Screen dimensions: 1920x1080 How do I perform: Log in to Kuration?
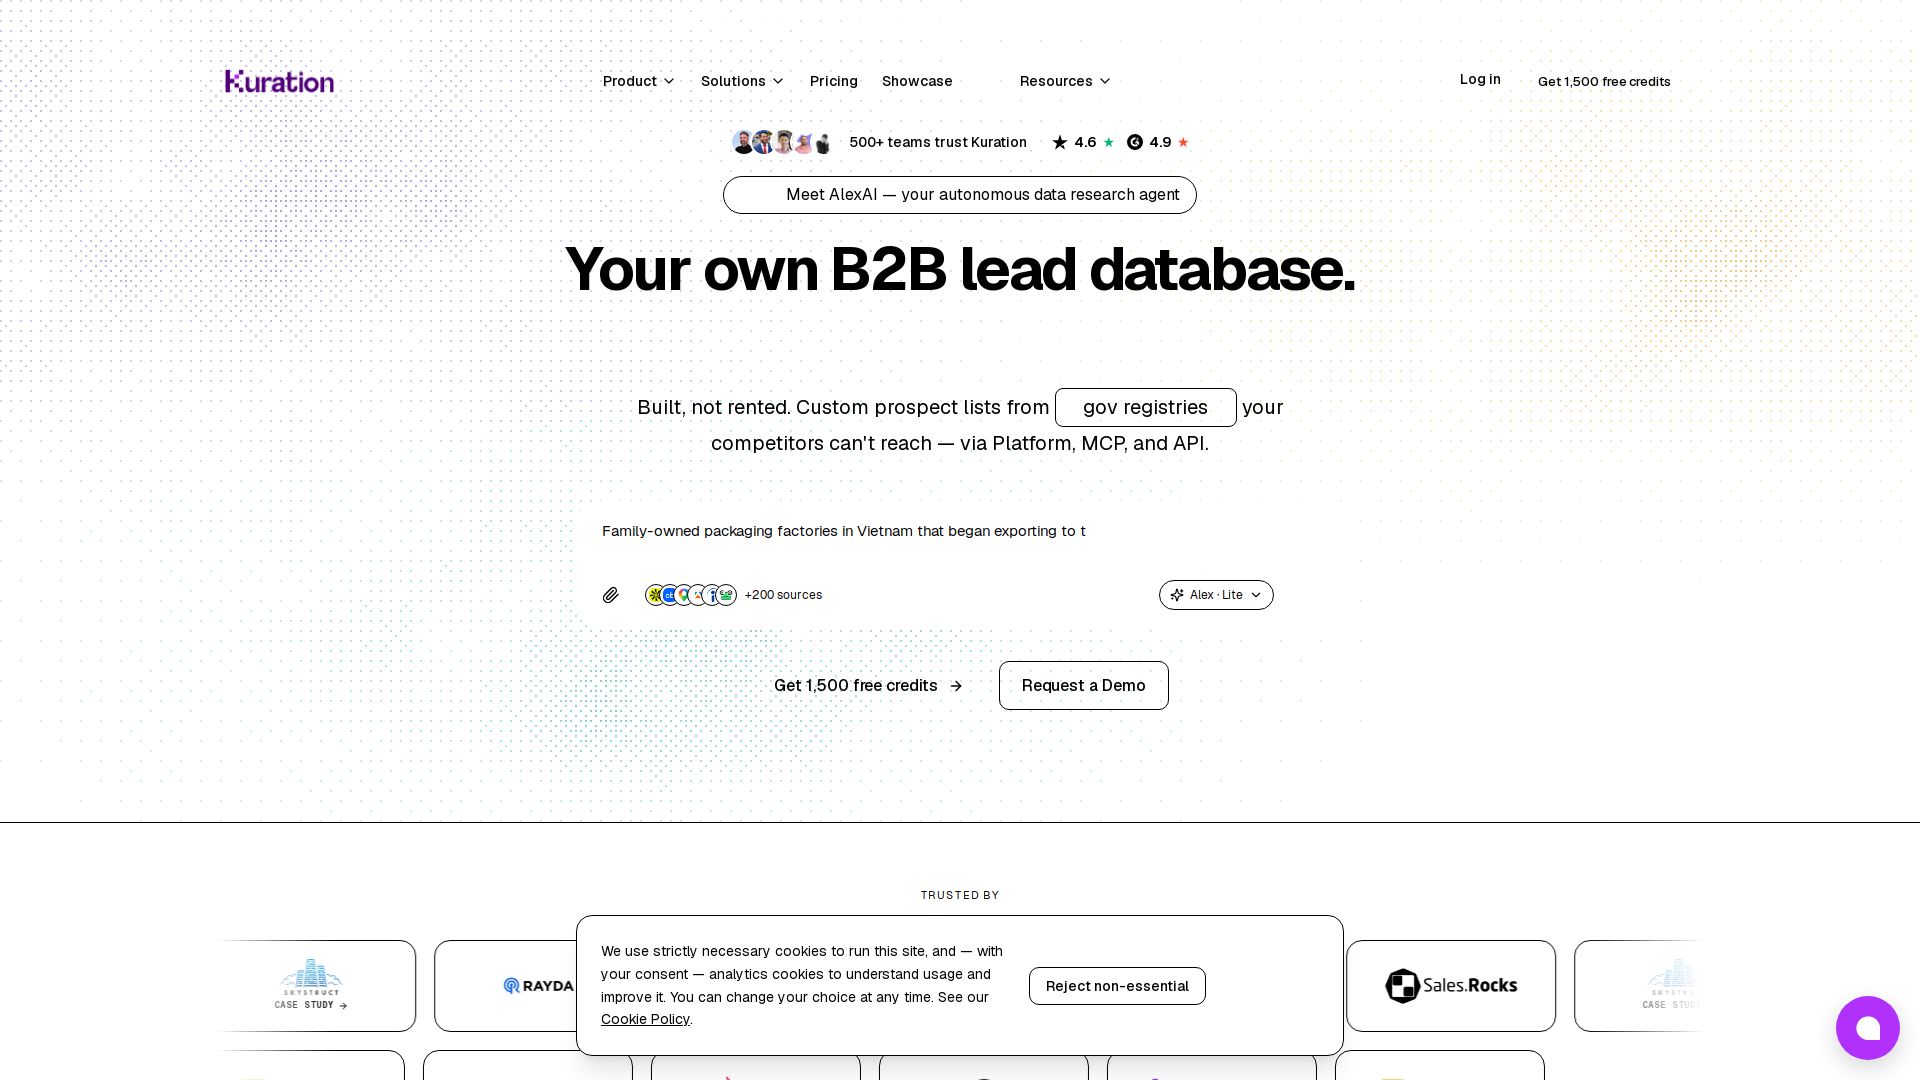click(x=1480, y=79)
